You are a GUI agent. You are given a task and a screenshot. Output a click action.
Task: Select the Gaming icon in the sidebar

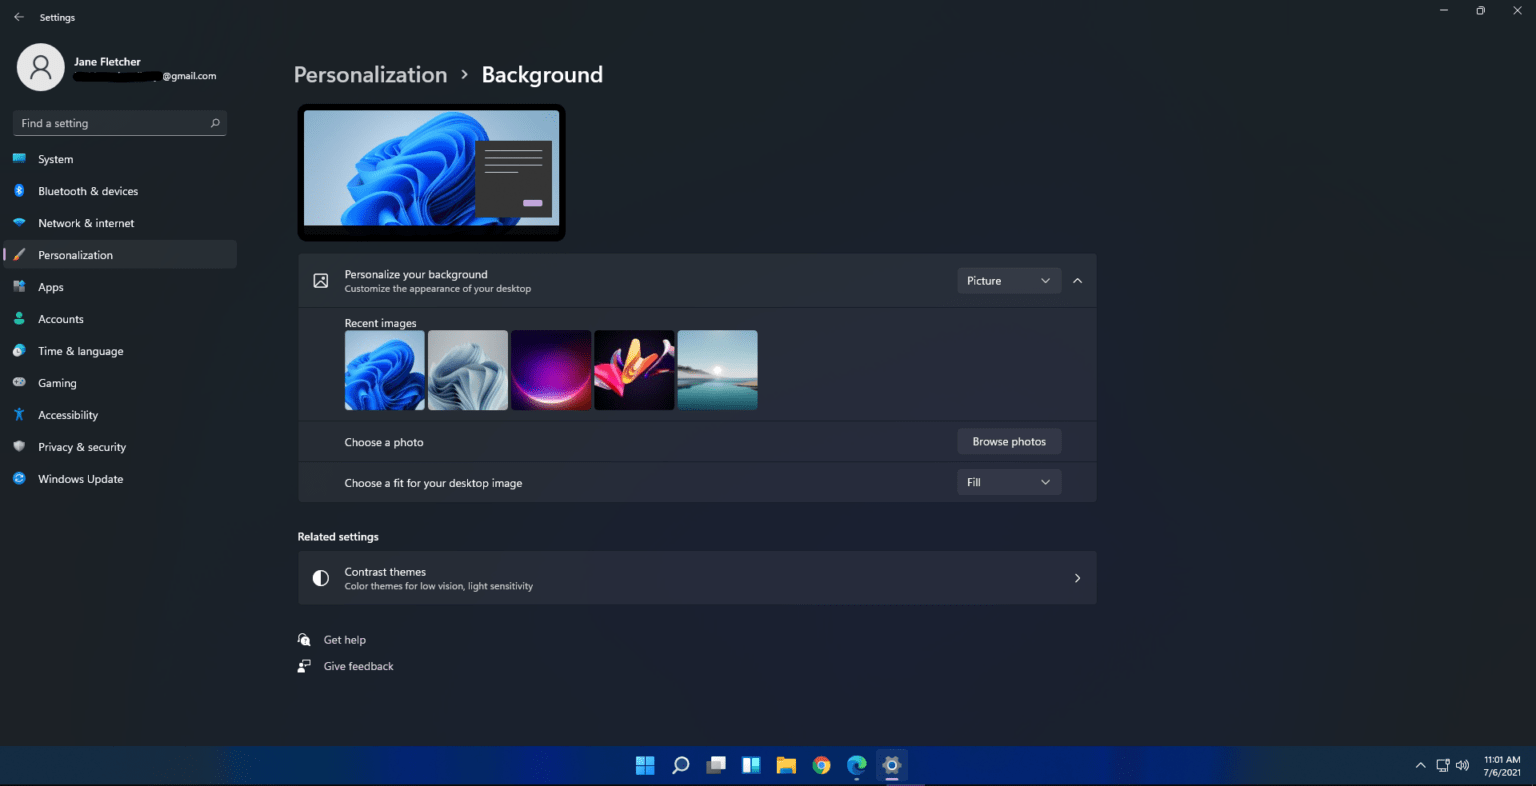point(20,382)
